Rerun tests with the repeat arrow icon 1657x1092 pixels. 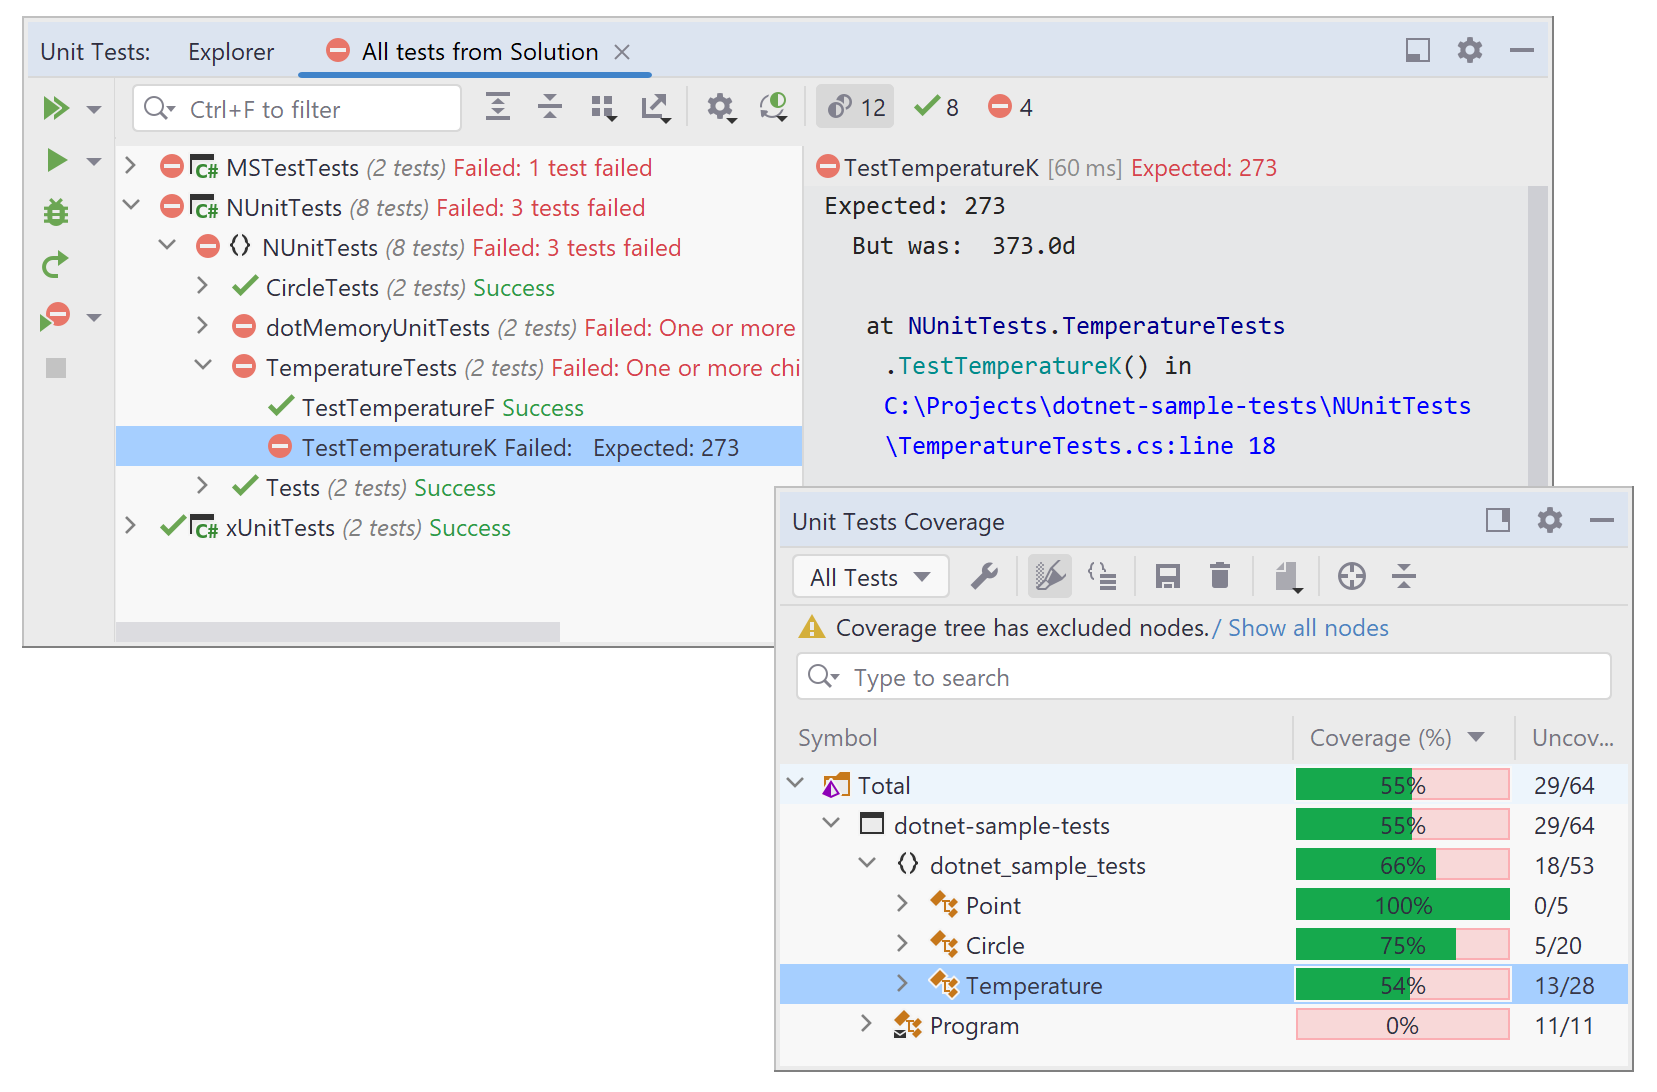(x=56, y=264)
